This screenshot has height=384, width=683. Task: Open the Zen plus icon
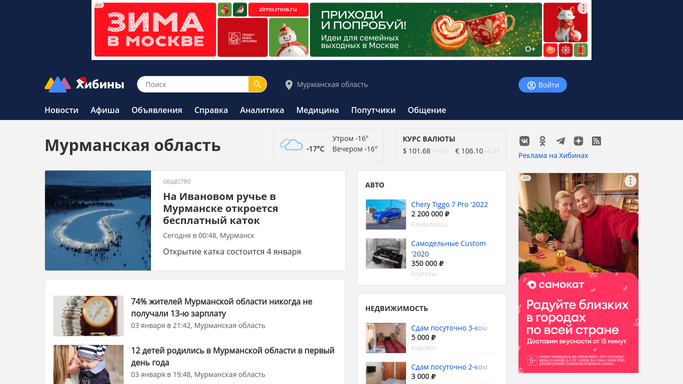(578, 141)
